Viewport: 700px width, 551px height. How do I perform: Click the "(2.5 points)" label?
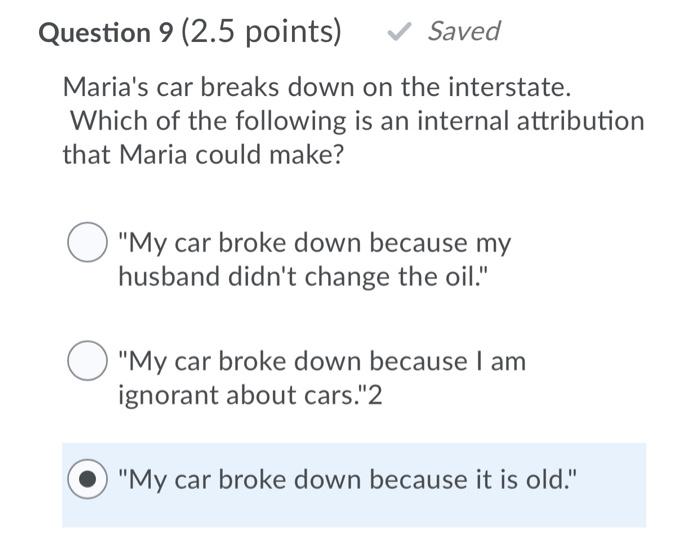click(x=261, y=32)
